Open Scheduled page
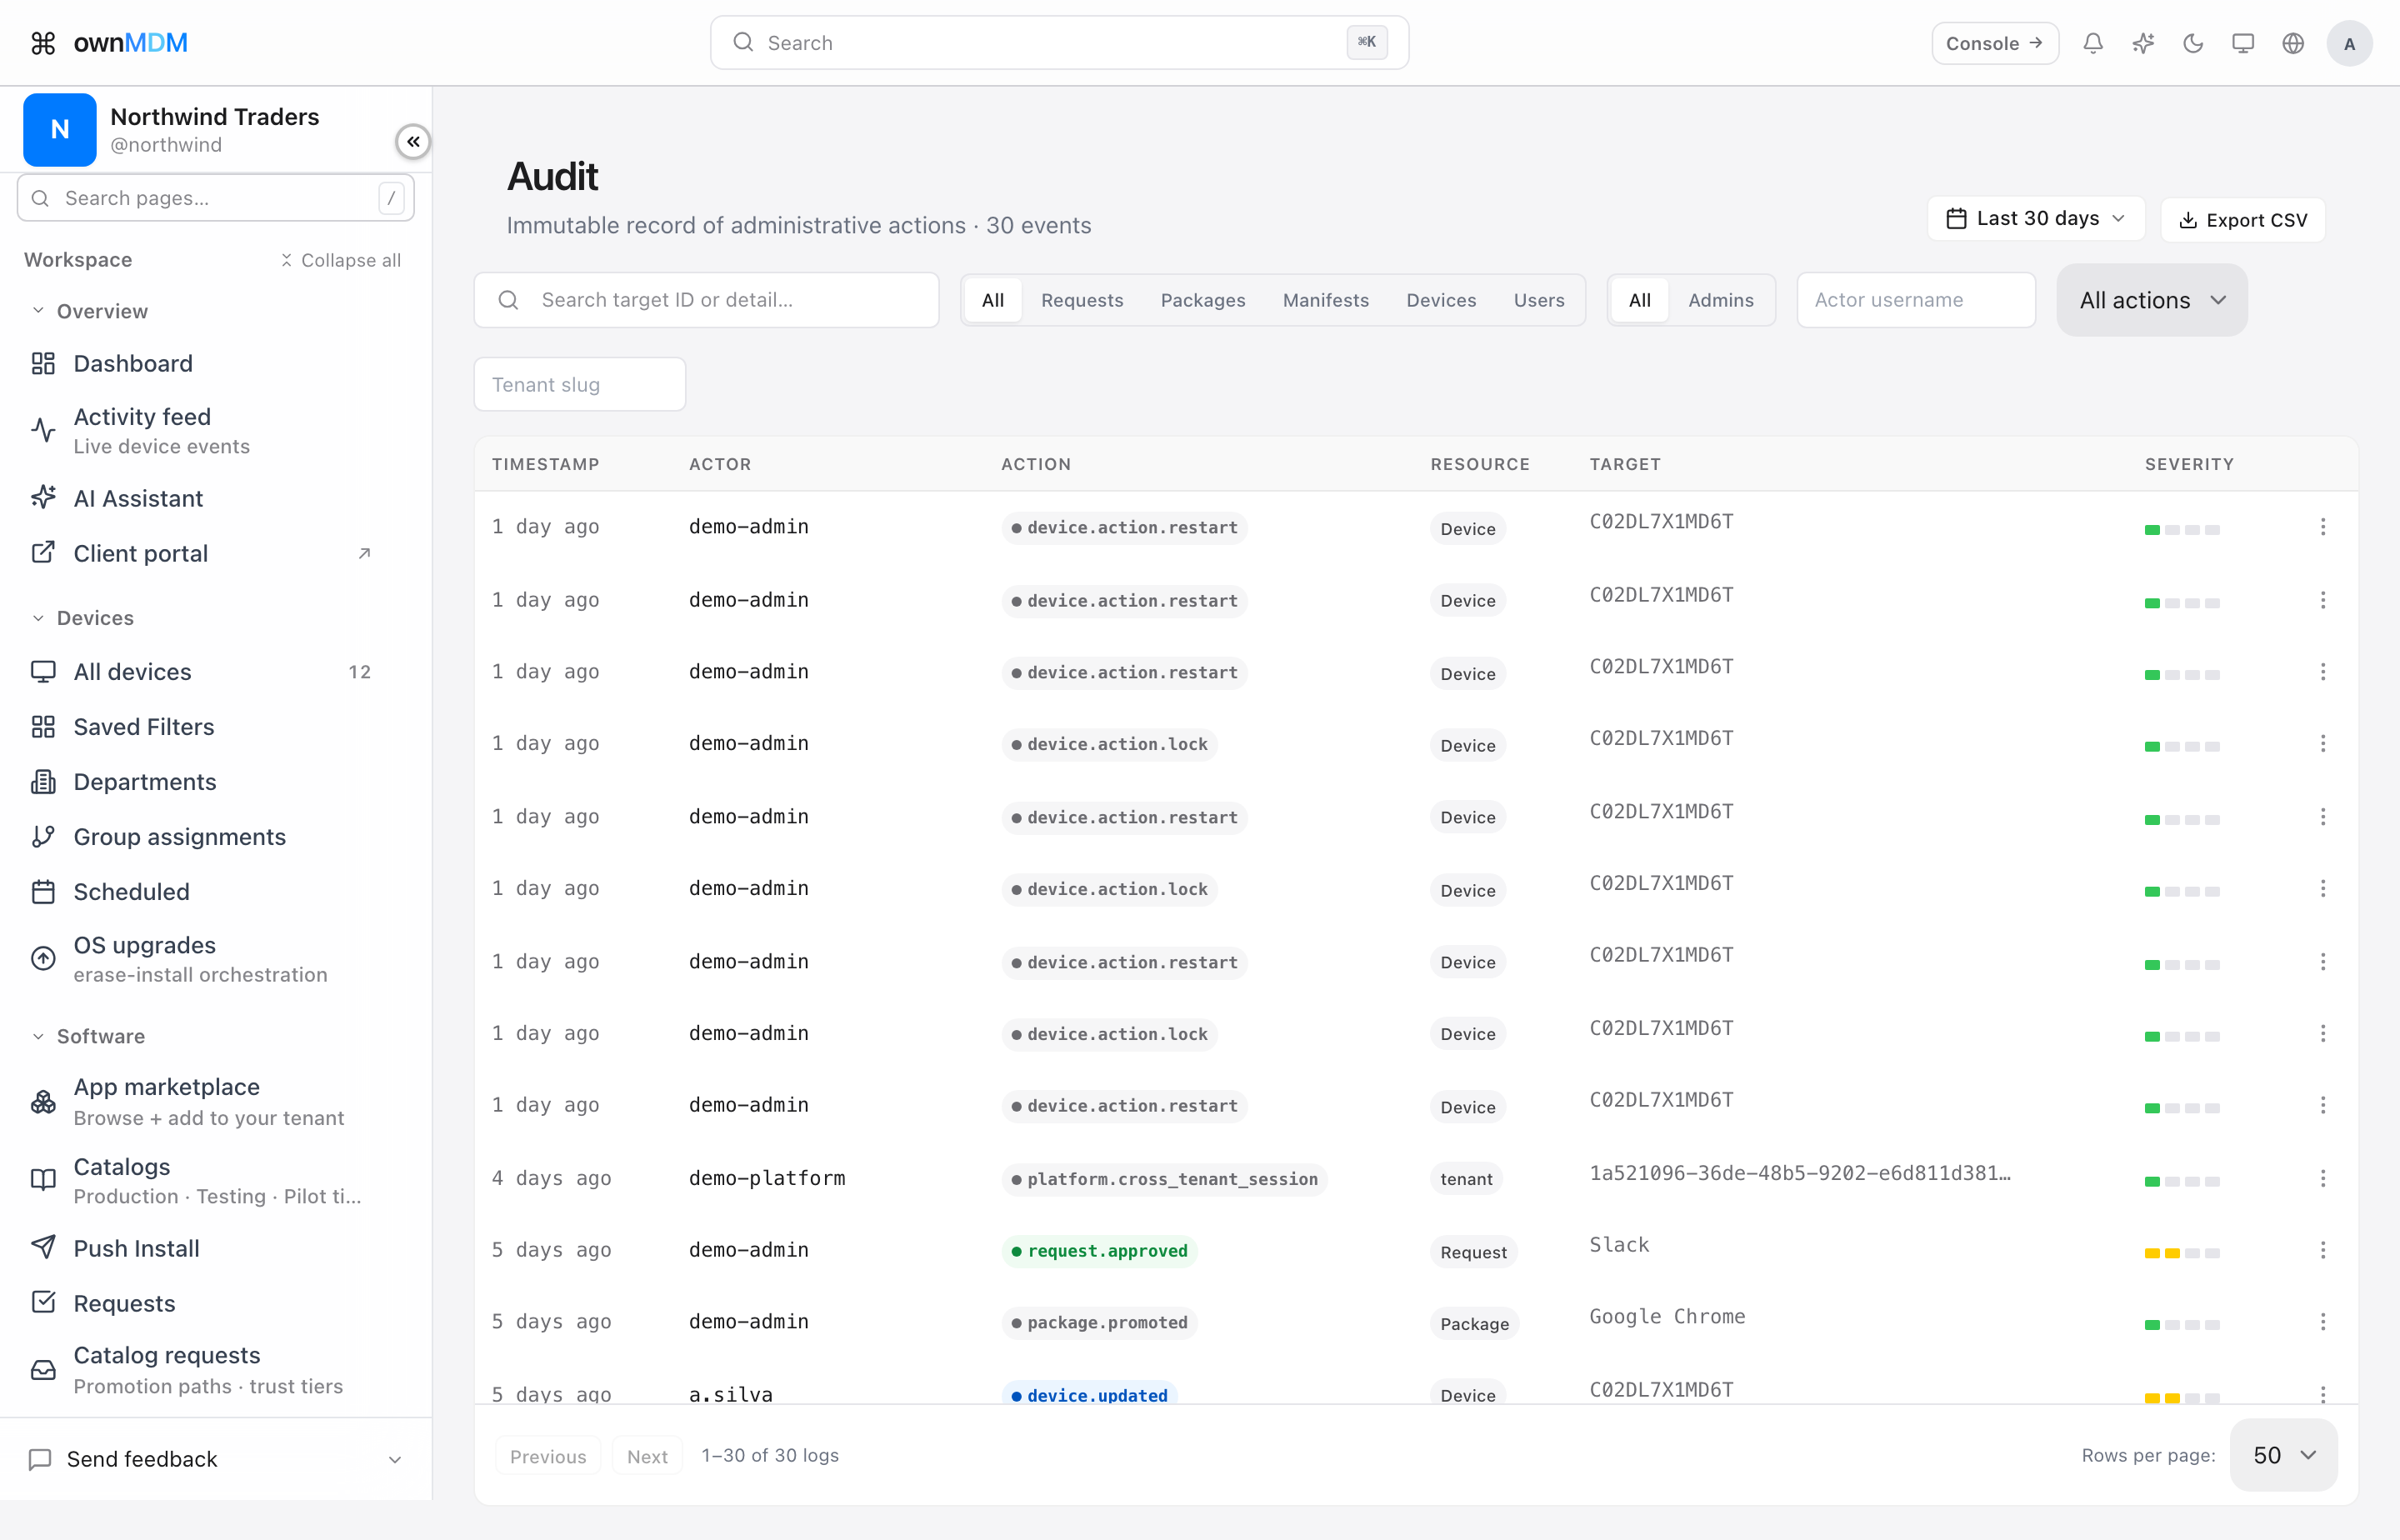This screenshot has height=1540, width=2400. pyautogui.click(x=202, y=892)
